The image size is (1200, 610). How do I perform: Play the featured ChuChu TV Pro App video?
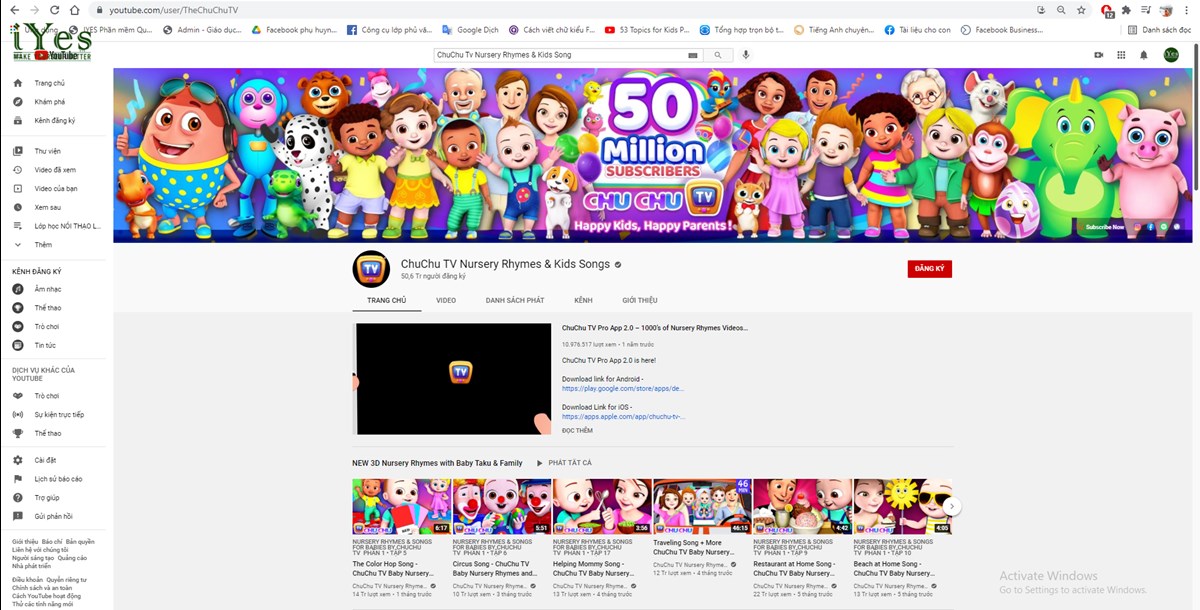coord(452,379)
